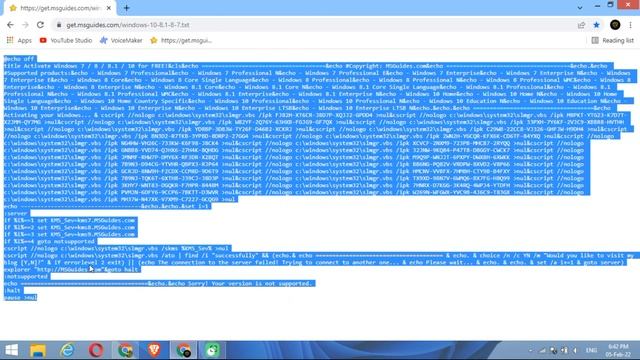640x360 pixels.
Task: Click the ENG language indicator
Action: point(591,350)
